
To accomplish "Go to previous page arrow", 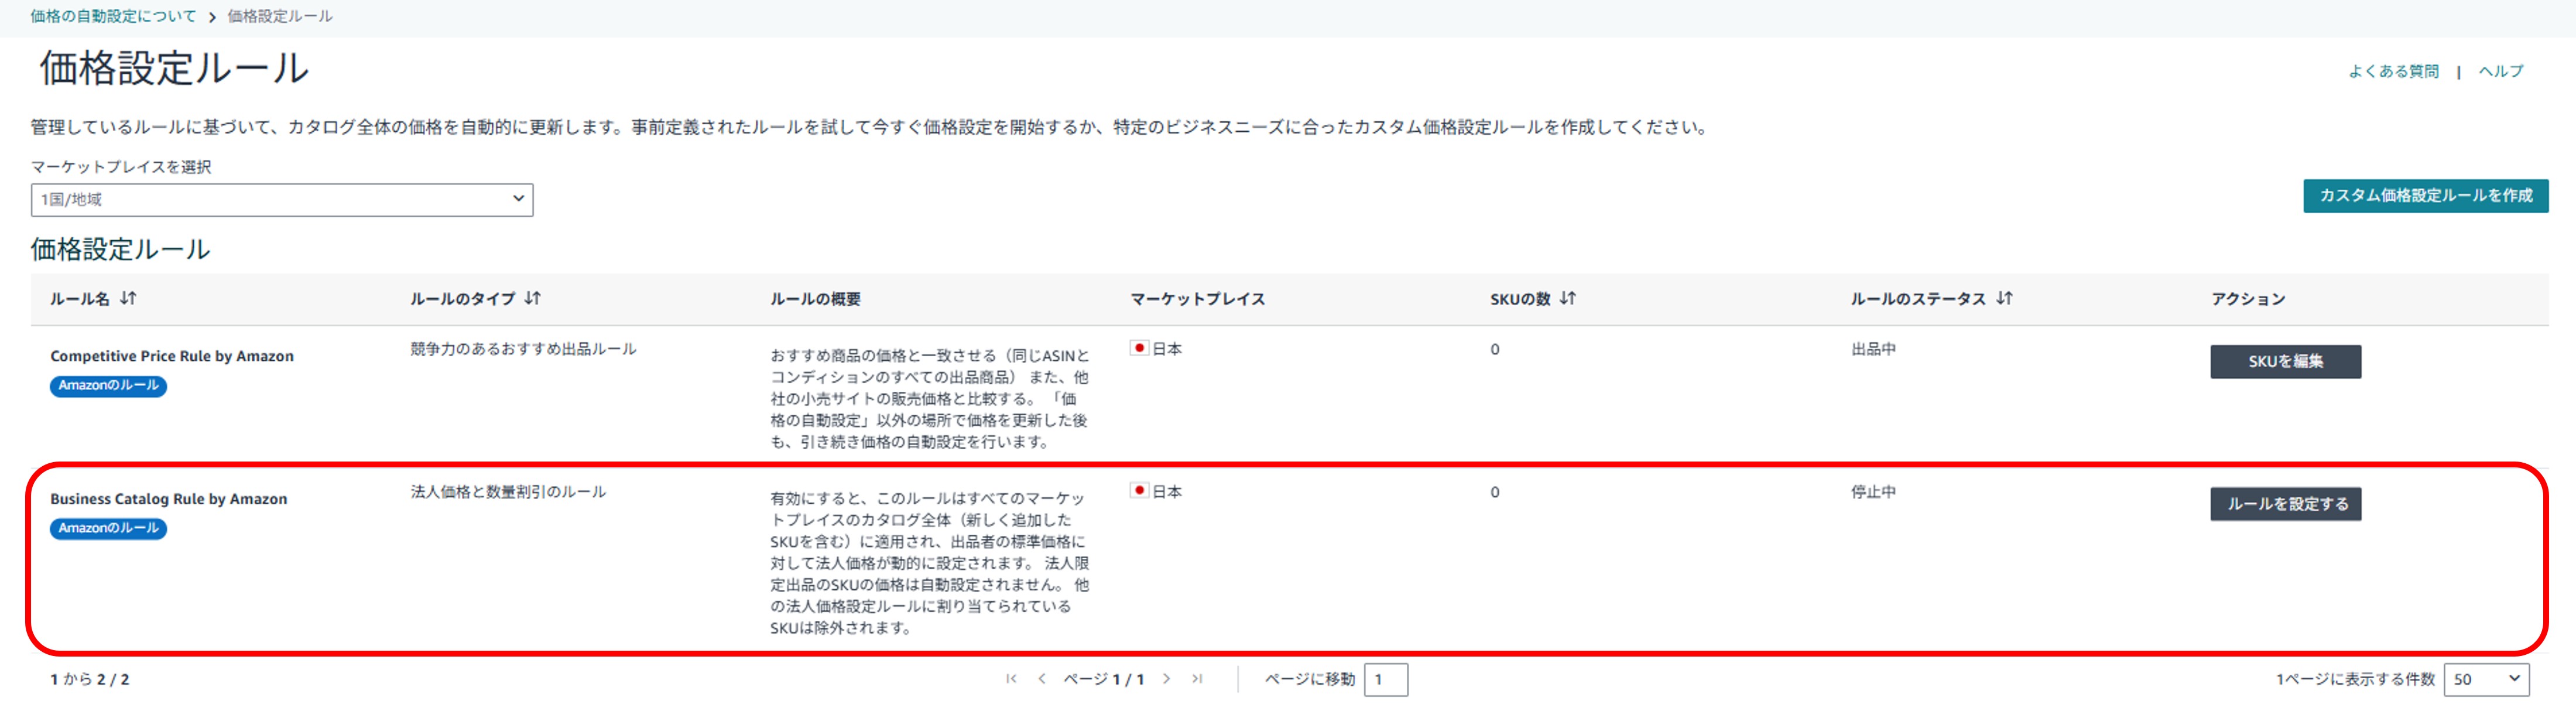I will click(1042, 679).
